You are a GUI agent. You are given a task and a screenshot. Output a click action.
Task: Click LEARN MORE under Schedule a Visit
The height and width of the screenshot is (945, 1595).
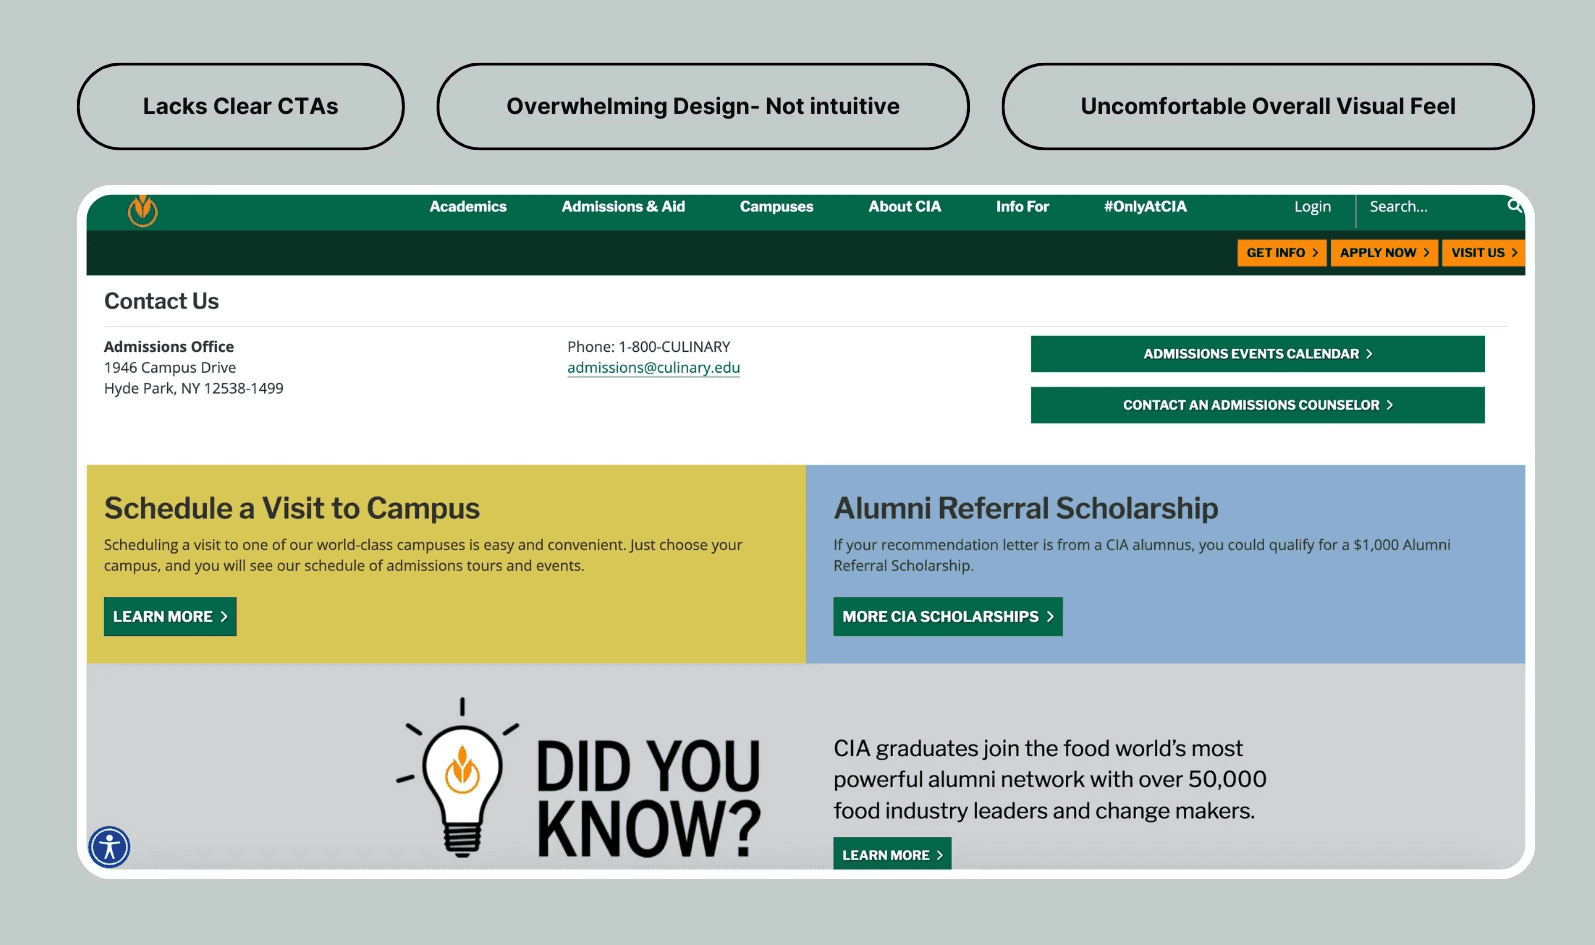[x=170, y=617]
